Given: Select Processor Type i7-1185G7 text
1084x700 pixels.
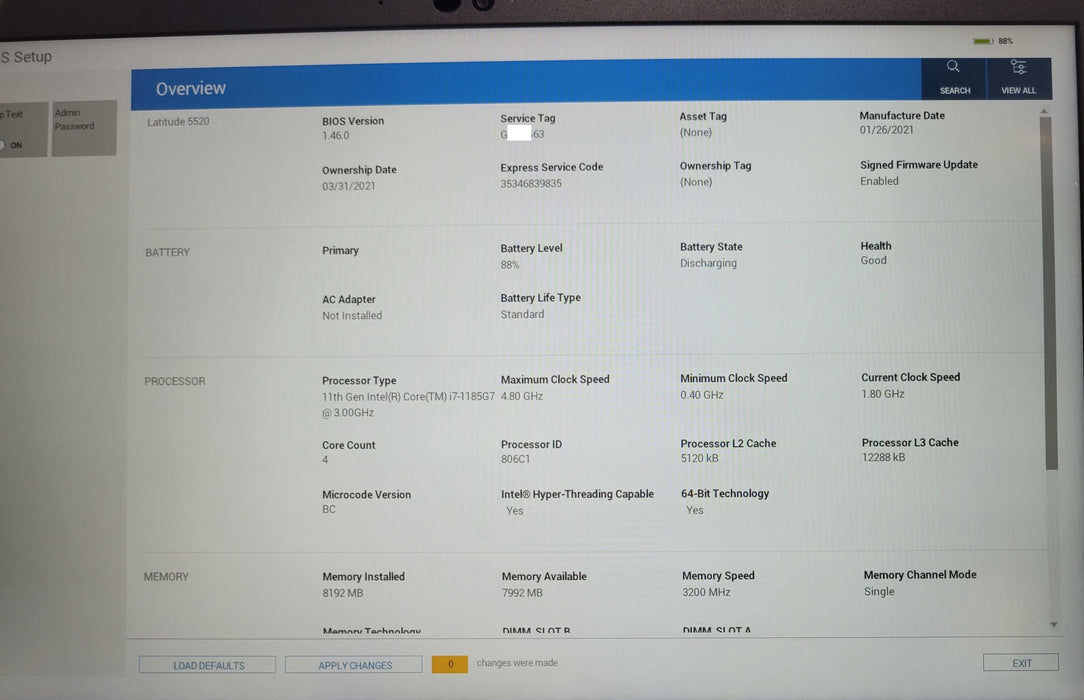Looking at the screenshot, I should 408,404.
